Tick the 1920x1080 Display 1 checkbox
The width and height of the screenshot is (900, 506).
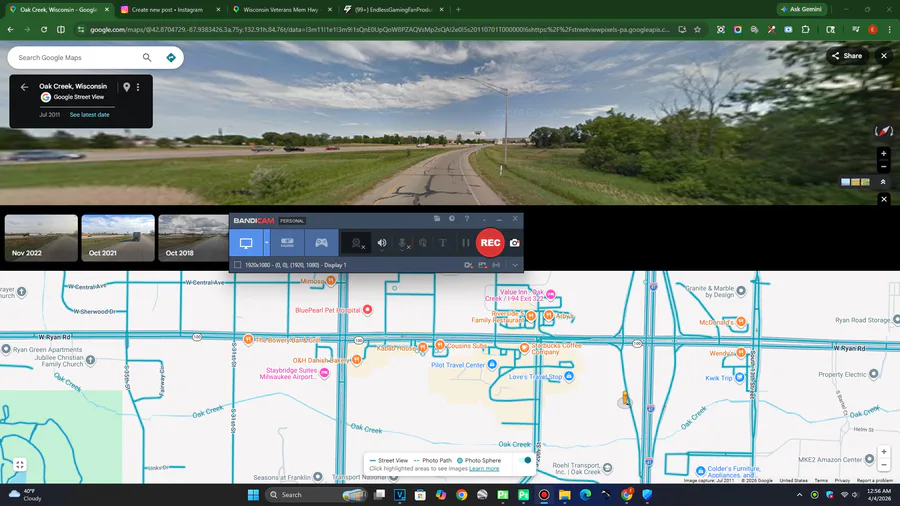coord(238,265)
